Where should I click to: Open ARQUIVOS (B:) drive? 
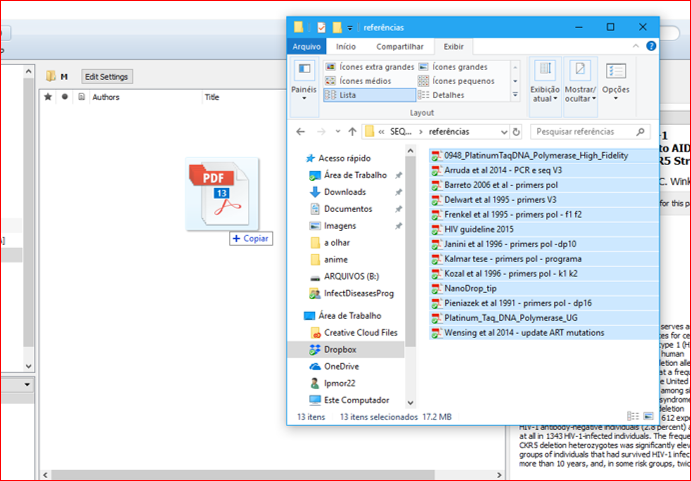pos(351,276)
